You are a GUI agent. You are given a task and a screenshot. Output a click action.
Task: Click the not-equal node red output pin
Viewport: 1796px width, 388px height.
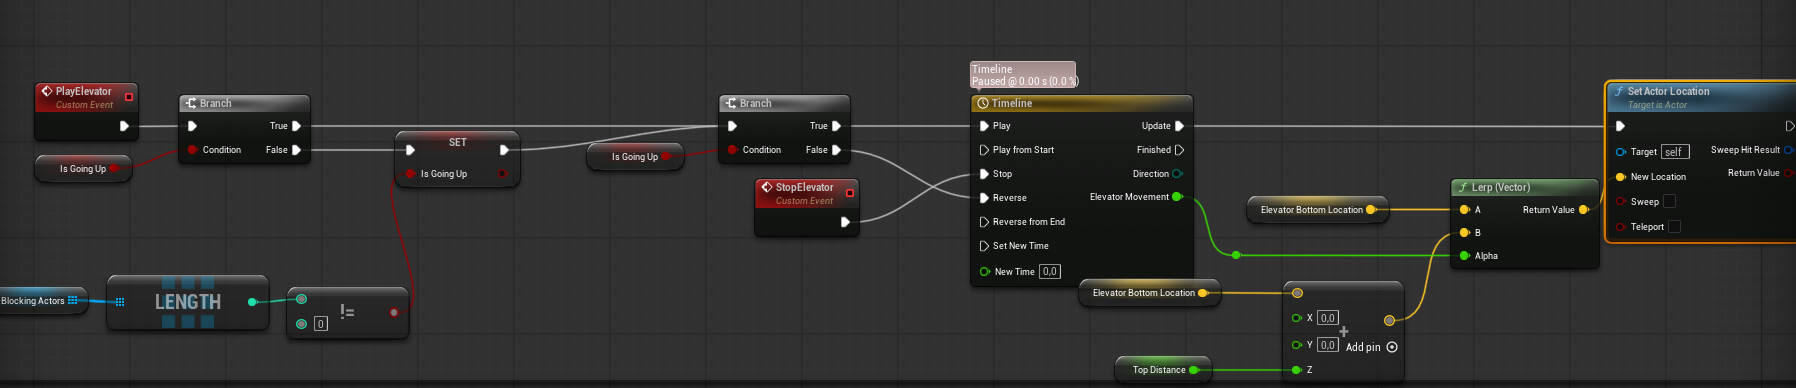pyautogui.click(x=394, y=312)
